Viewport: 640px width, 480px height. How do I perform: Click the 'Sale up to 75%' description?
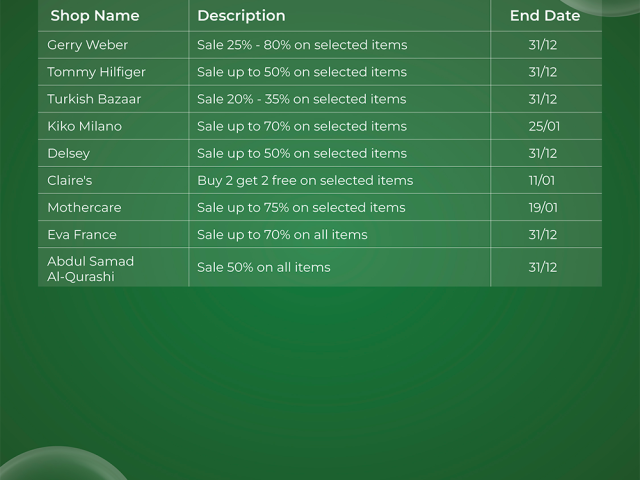point(301,207)
